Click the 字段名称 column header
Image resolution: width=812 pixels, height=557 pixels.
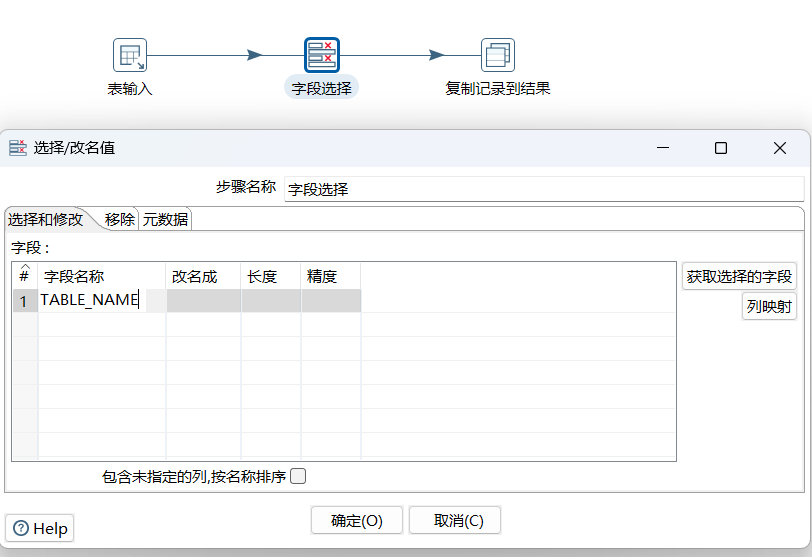click(102, 276)
